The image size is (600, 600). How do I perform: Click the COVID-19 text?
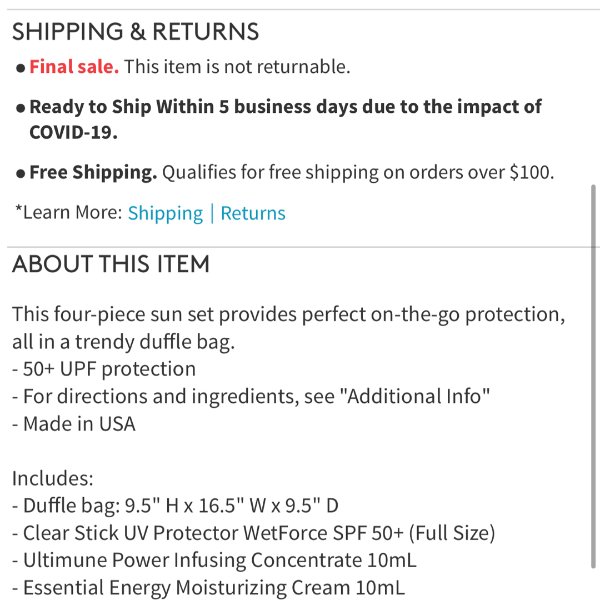coord(73,132)
